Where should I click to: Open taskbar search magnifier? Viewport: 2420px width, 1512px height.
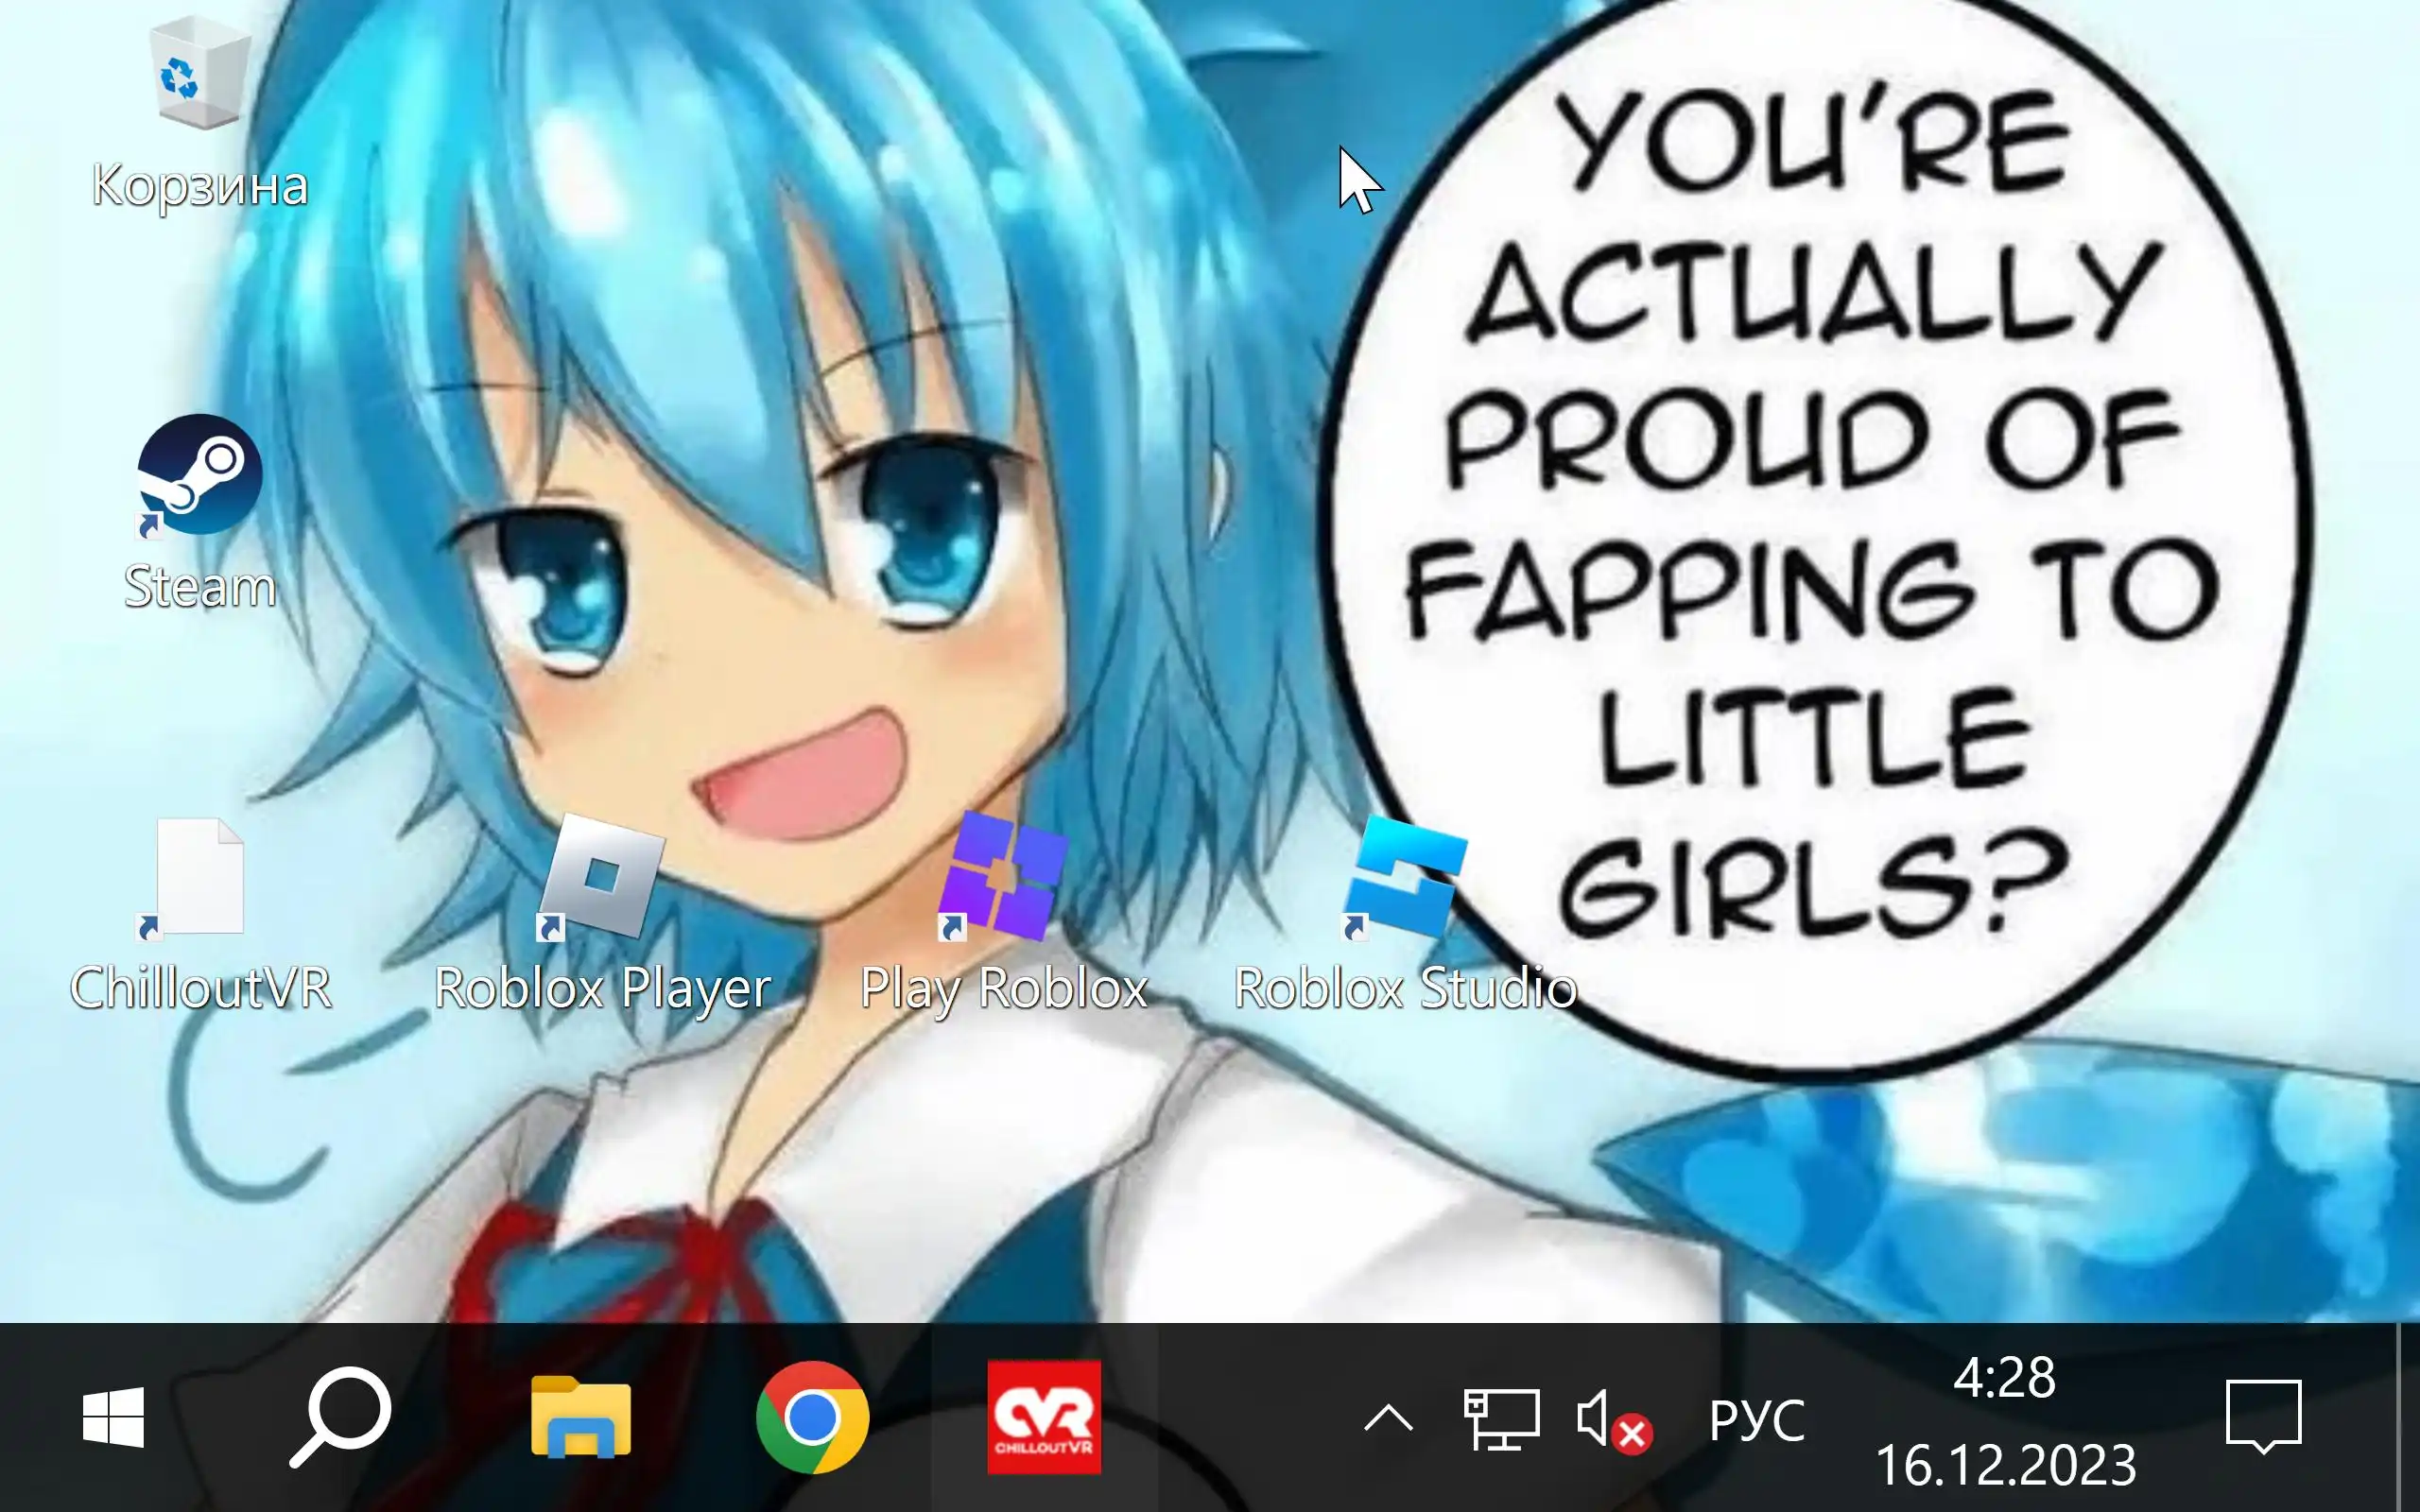(x=340, y=1418)
